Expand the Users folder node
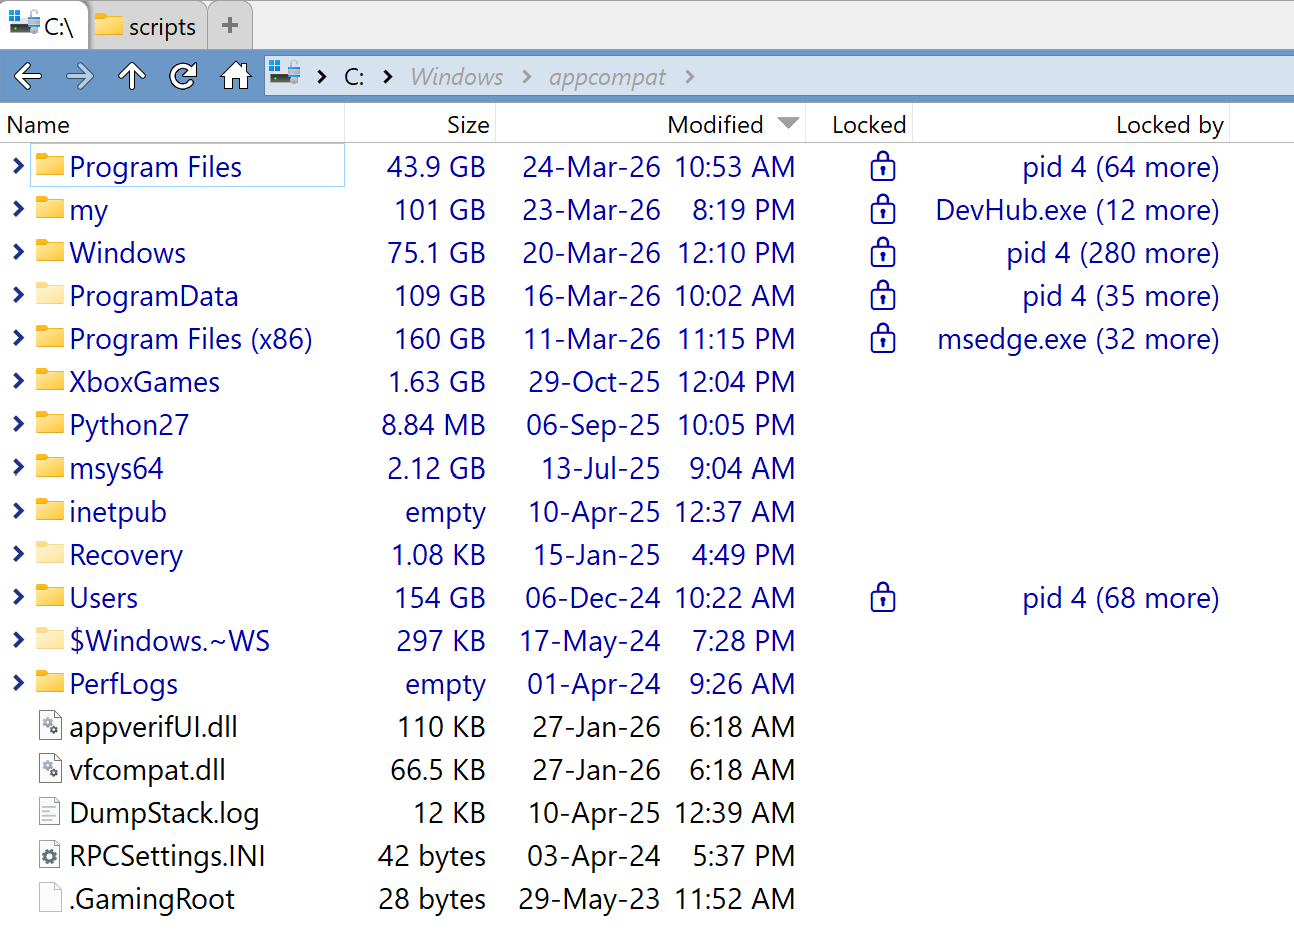This screenshot has height=950, width=1294. [x=18, y=596]
